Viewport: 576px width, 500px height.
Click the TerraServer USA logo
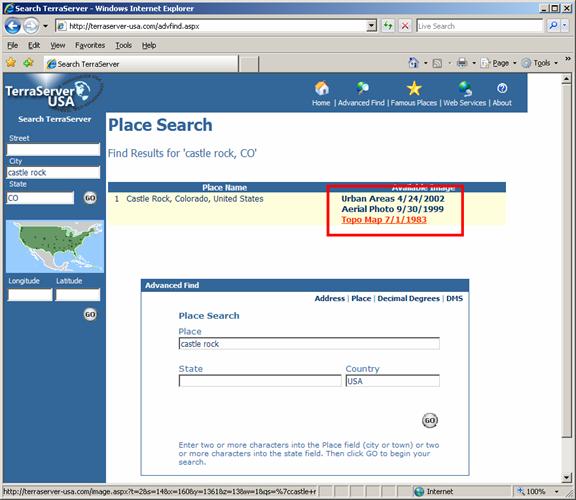click(x=53, y=93)
